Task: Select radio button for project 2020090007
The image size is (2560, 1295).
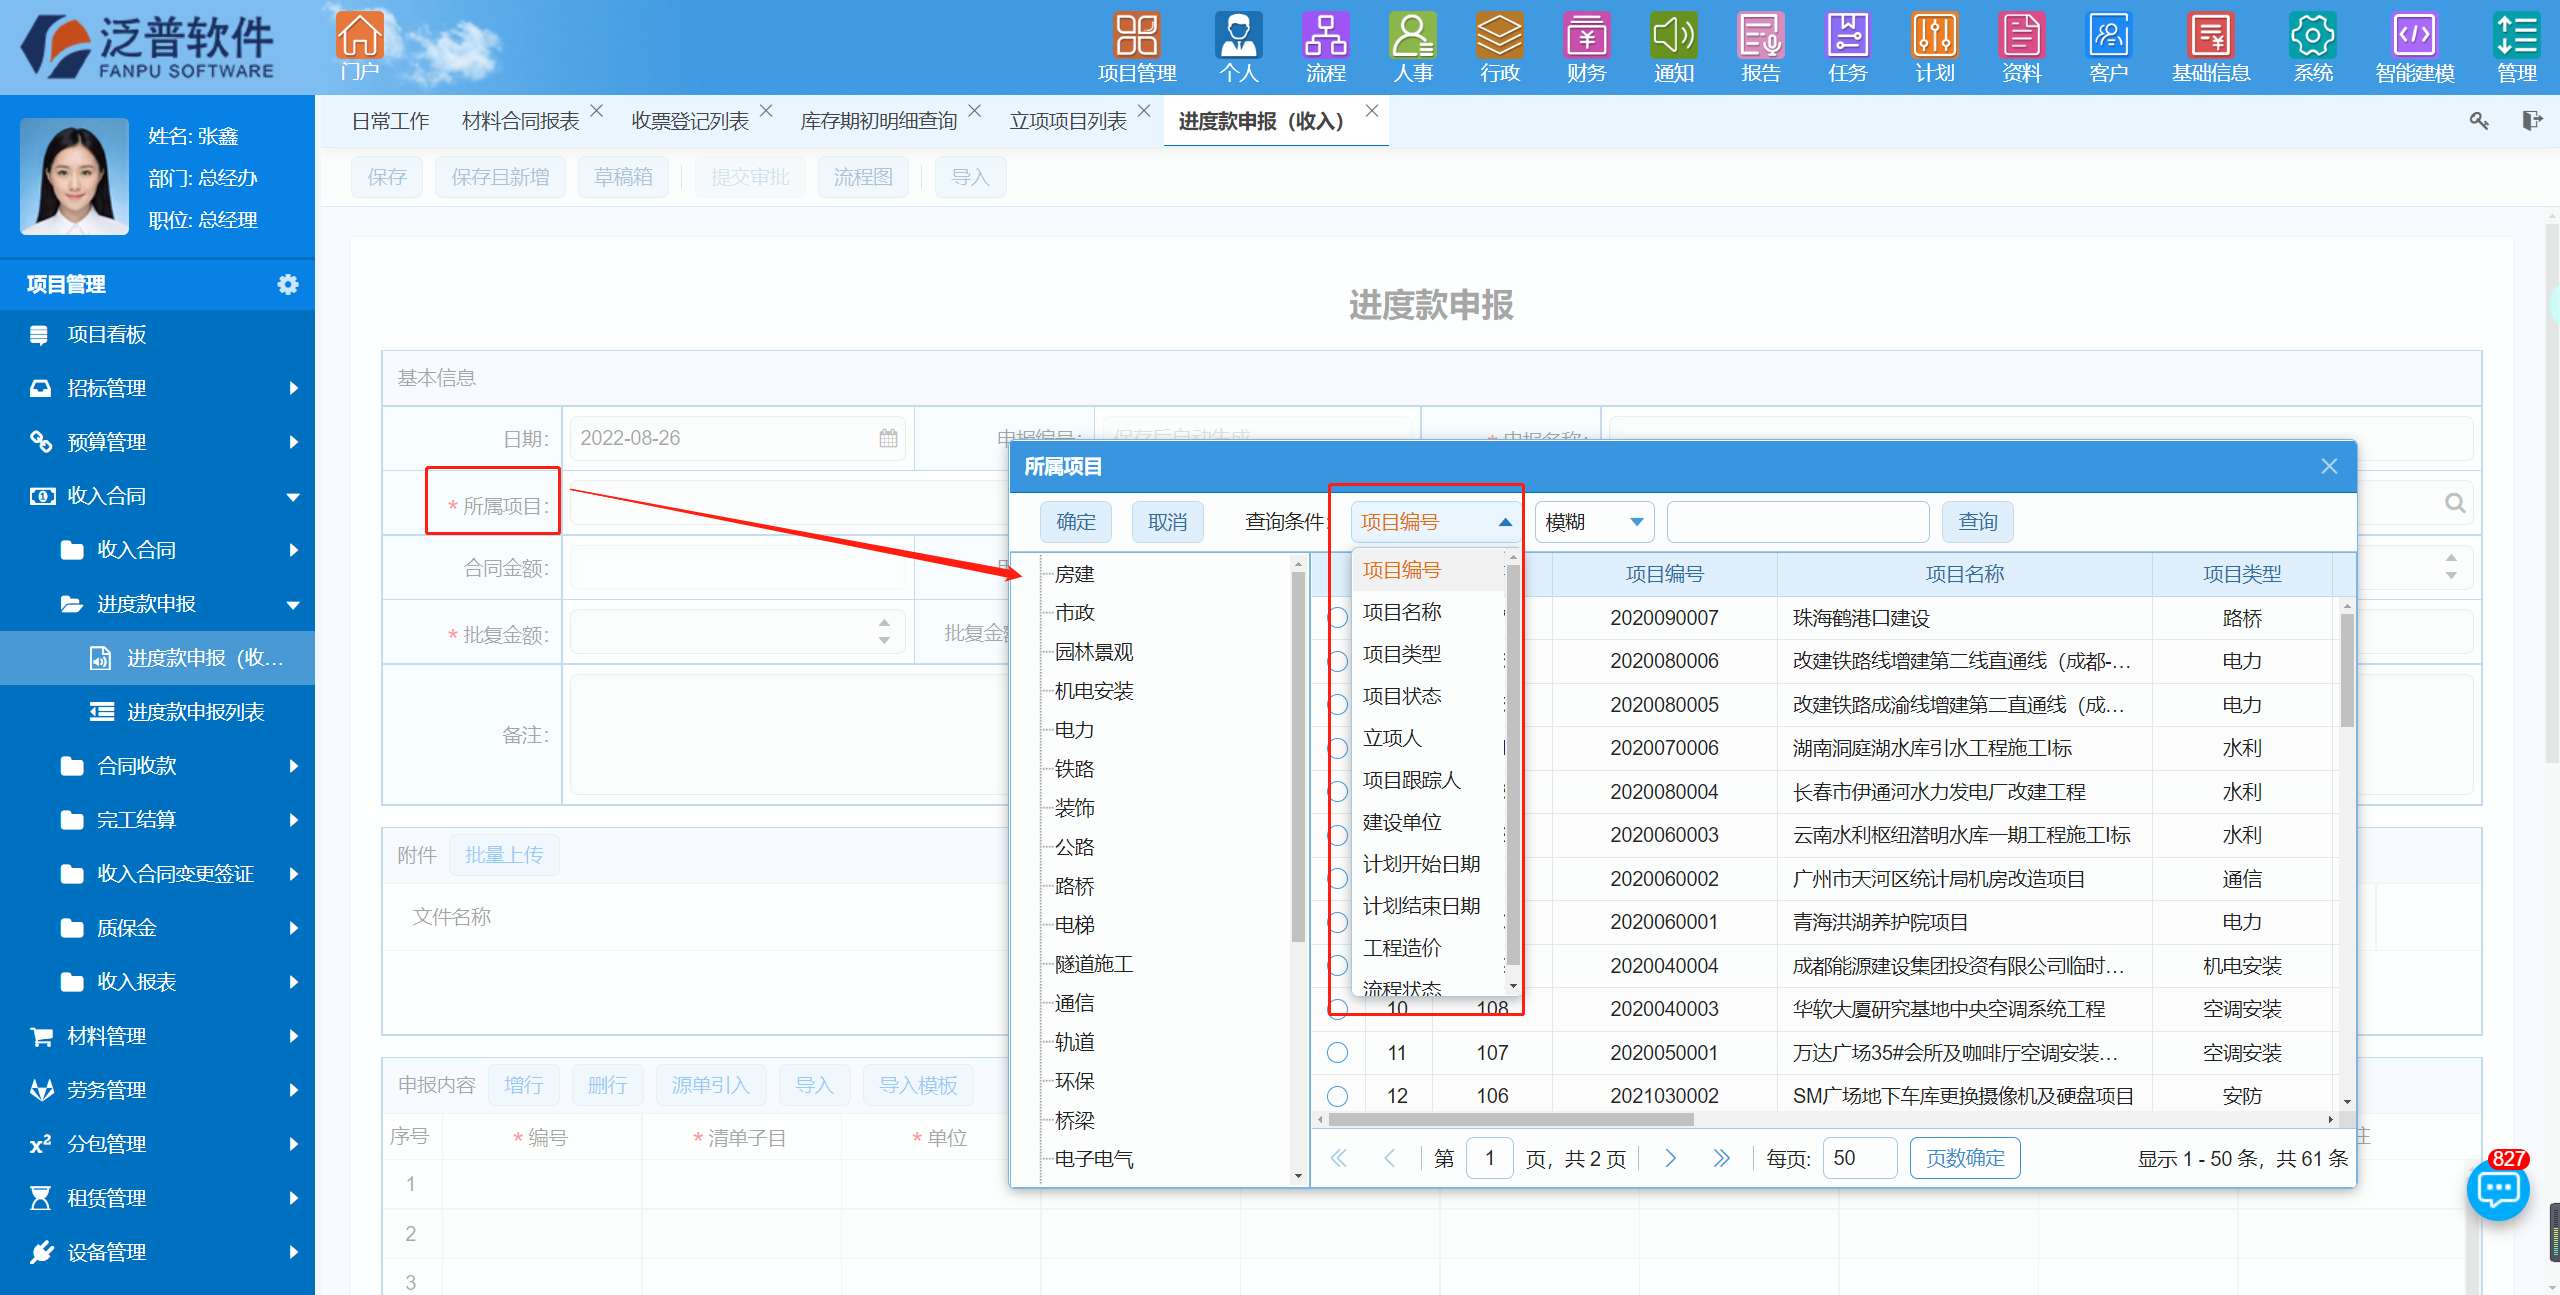Action: coord(1337,618)
